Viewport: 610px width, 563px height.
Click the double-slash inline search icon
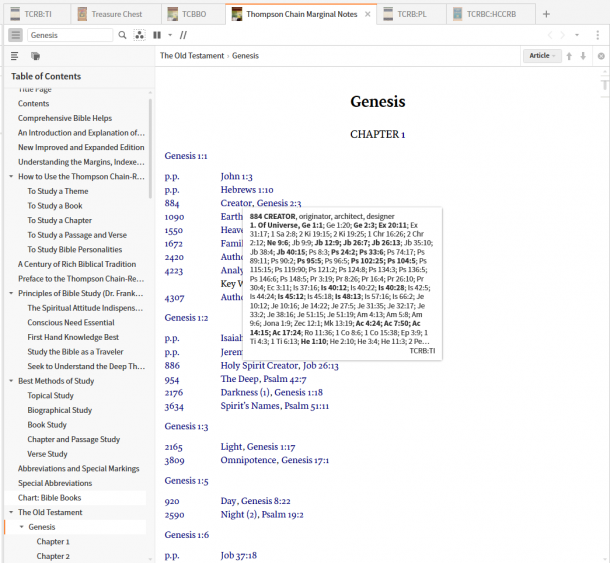(183, 35)
